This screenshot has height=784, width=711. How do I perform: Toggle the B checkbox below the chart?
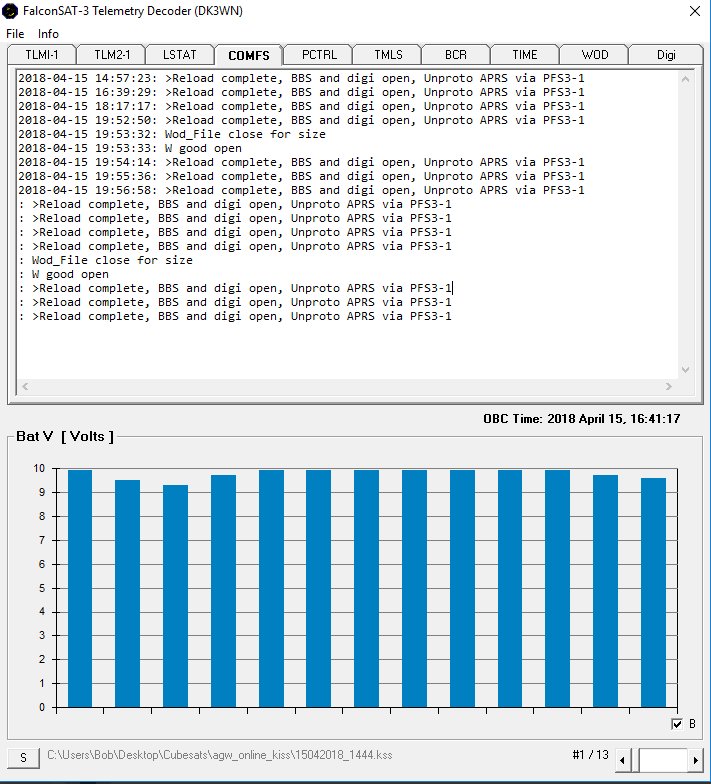[x=676, y=724]
